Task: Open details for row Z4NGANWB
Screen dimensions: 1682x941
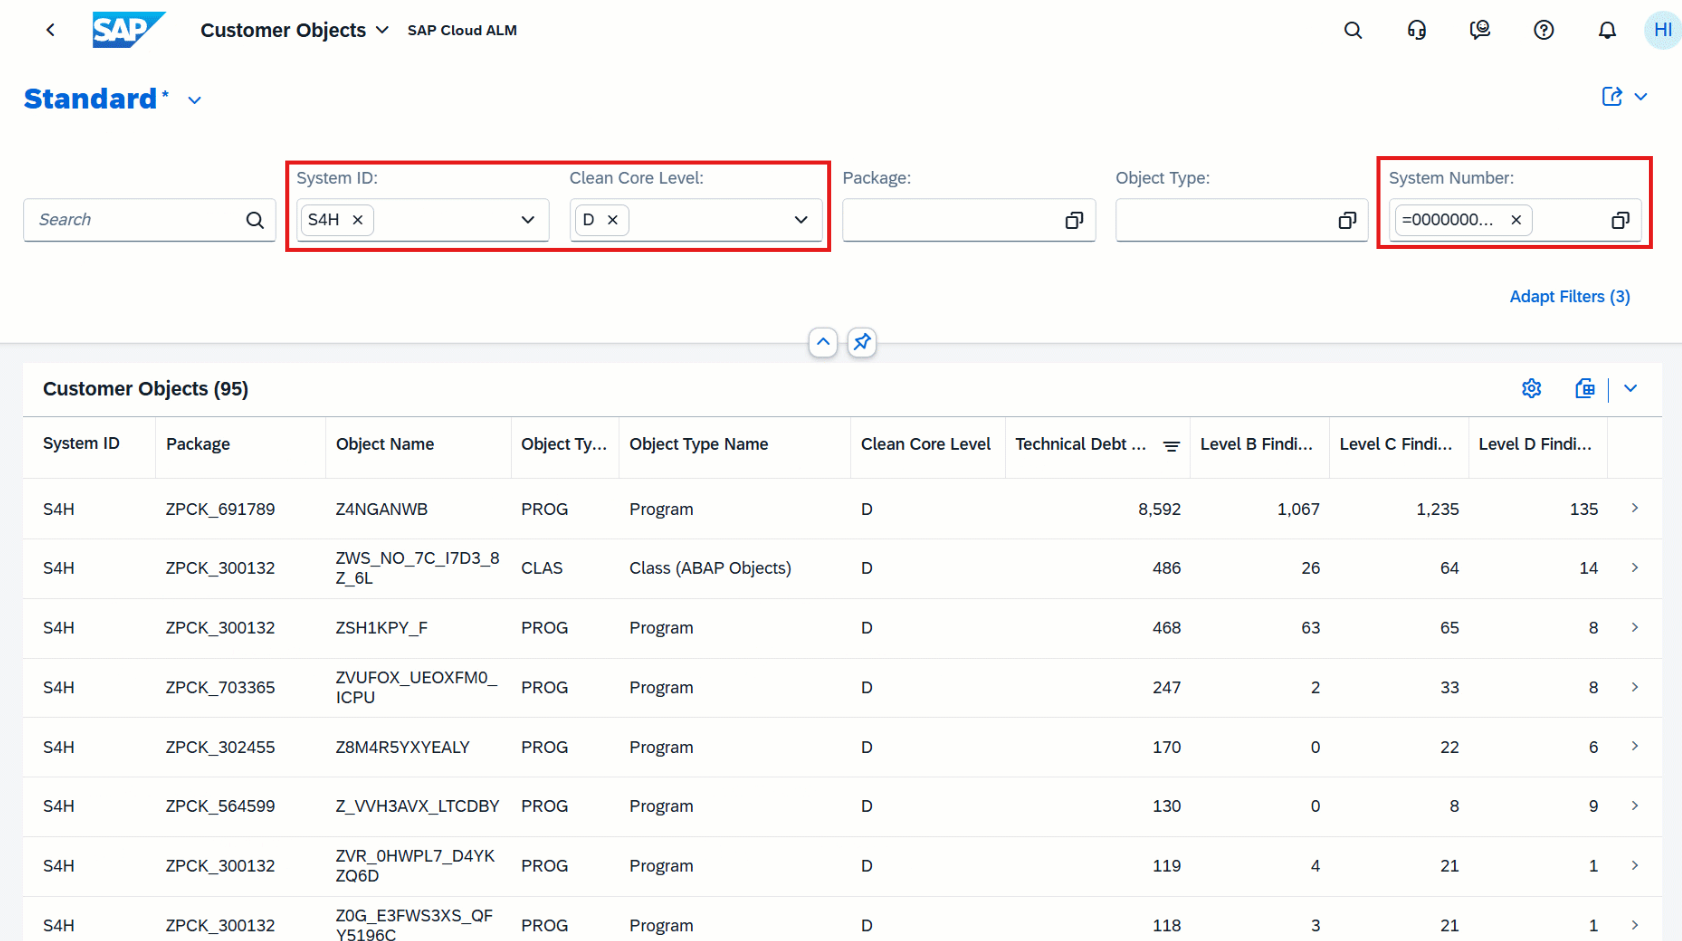Action: pyautogui.click(x=1634, y=509)
